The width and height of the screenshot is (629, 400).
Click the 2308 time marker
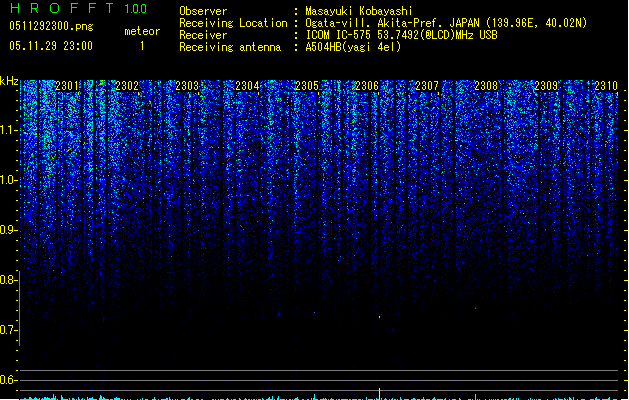(x=486, y=86)
